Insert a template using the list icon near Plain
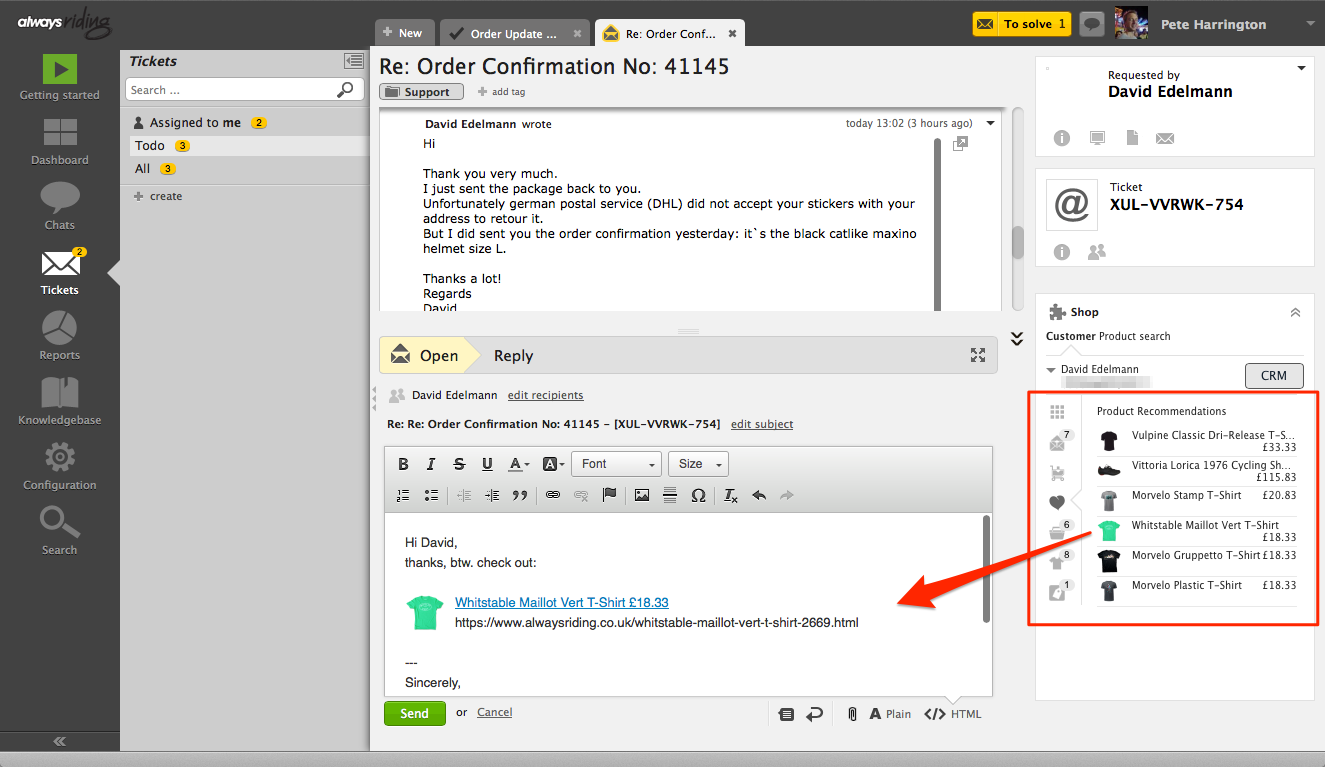Image resolution: width=1325 pixels, height=767 pixels. (x=786, y=714)
